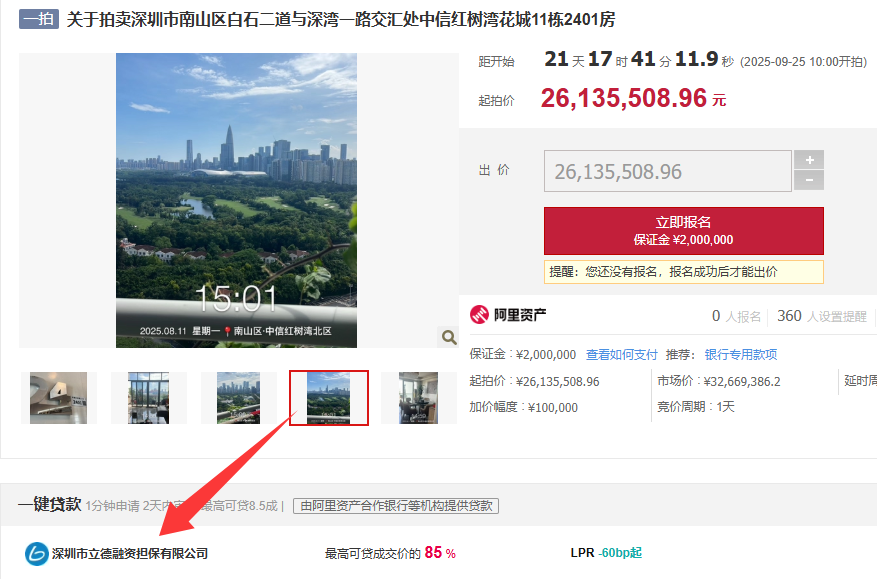This screenshot has width=877, height=579.
Task: Click 深圳市立德融资担保有限公司 company name
Action: tap(130, 554)
